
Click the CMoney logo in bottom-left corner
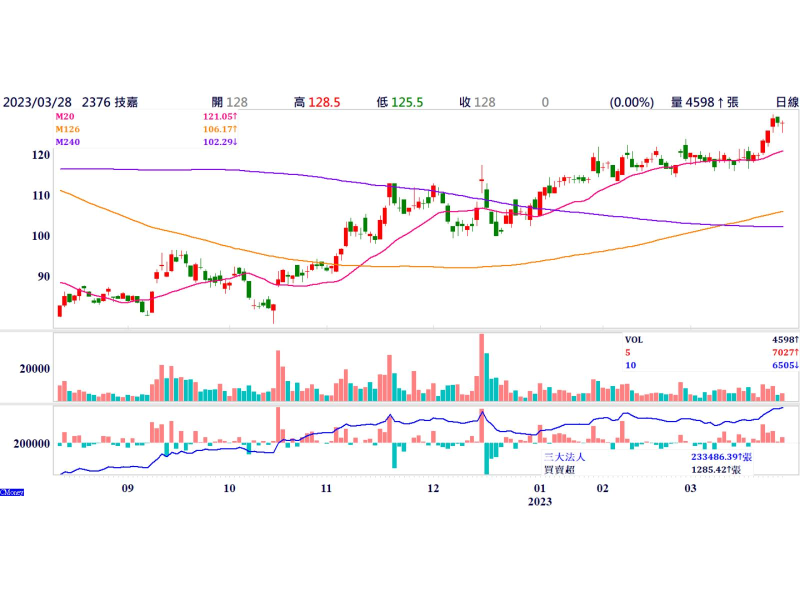[x=12, y=491]
